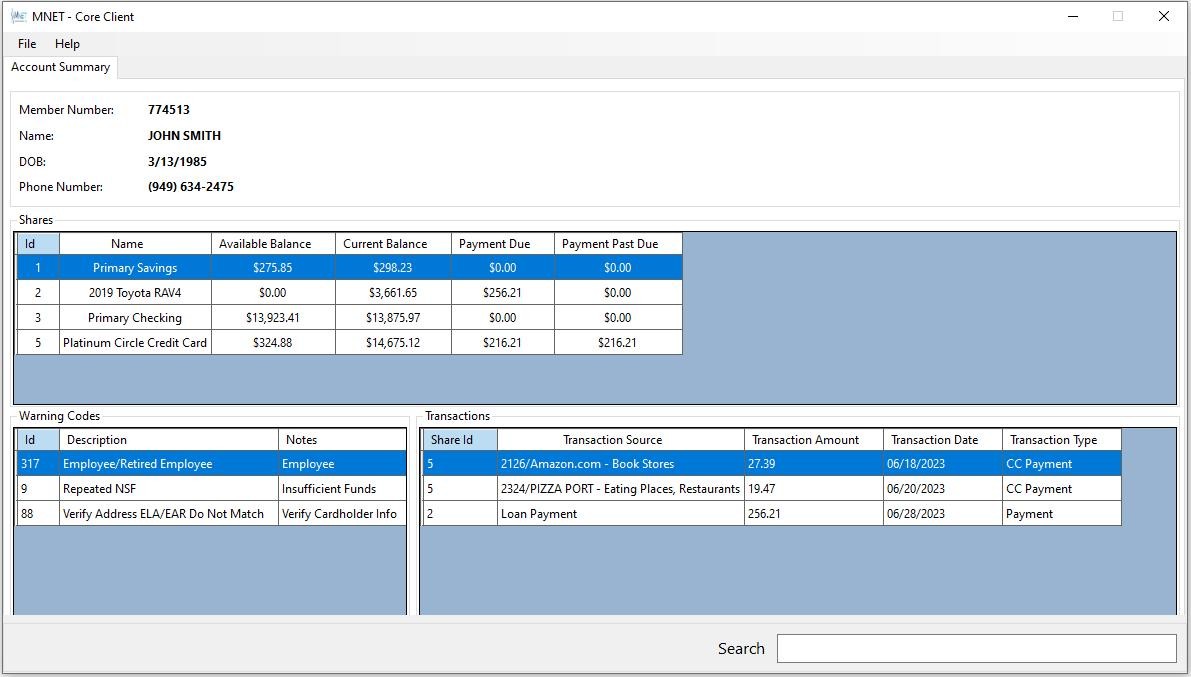Select the PIZZA PORT transaction row
Viewport: 1191px width, 677px height.
[772, 489]
